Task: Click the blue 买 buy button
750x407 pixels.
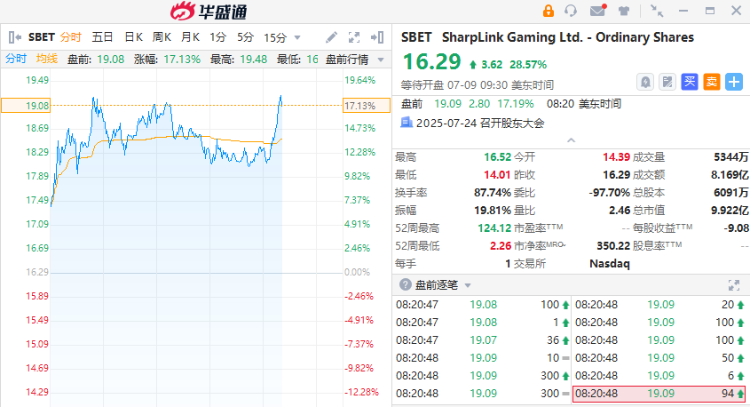Action: [689, 80]
